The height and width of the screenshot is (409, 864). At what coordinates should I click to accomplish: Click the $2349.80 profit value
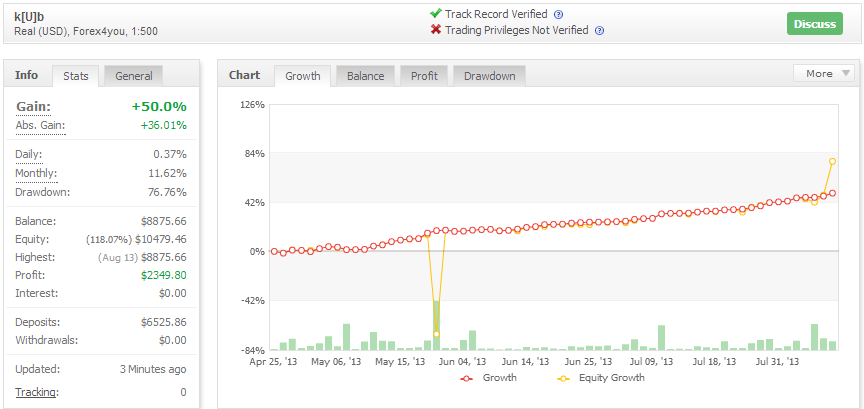(x=164, y=275)
